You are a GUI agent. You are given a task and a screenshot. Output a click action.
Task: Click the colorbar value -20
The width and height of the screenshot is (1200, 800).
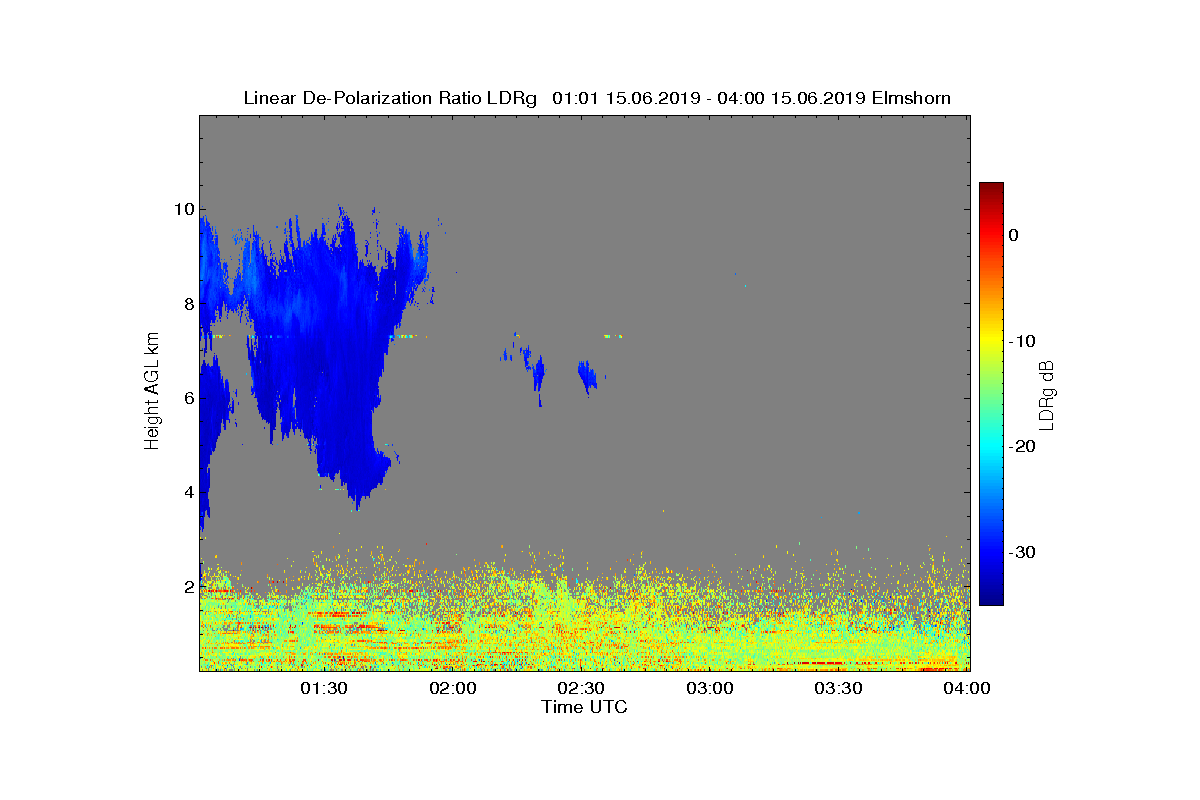point(1021,447)
